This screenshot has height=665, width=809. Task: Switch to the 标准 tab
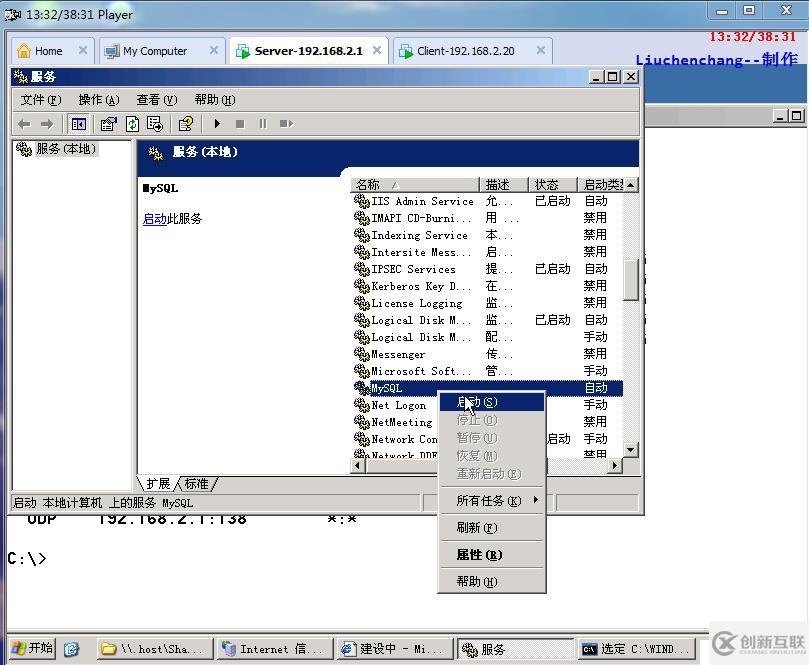coord(197,484)
